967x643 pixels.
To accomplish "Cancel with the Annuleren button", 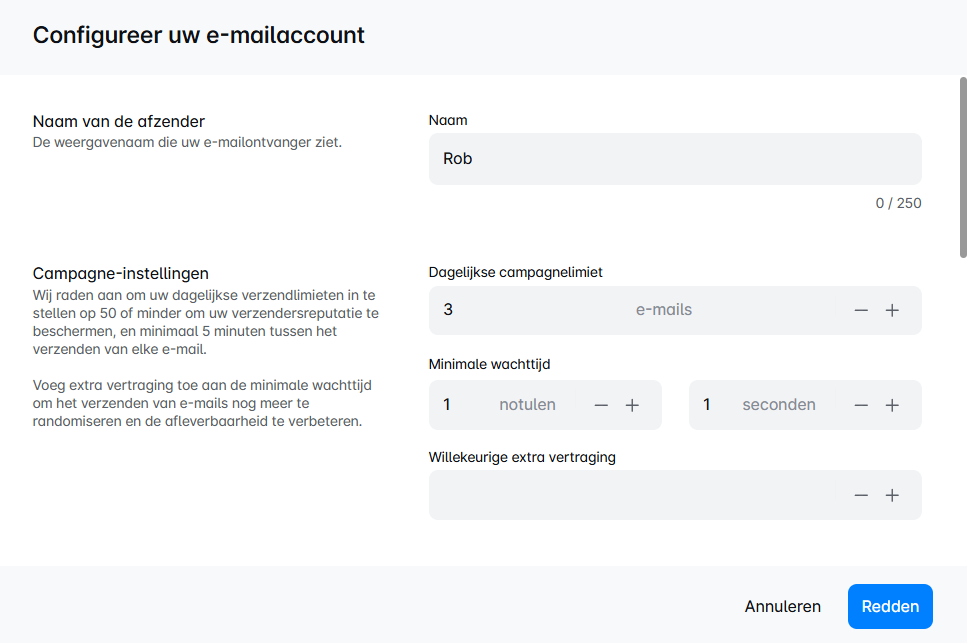I will point(782,606).
